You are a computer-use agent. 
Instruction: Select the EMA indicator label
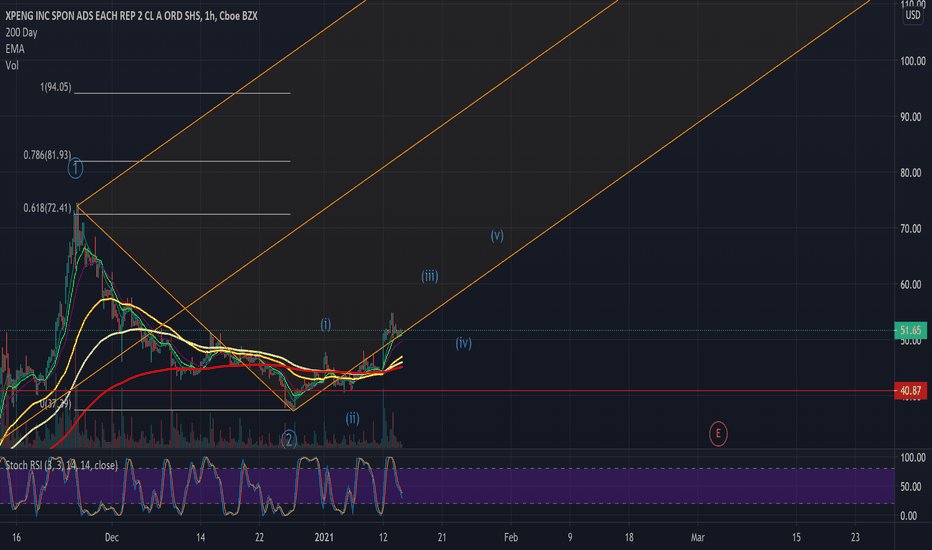(15, 49)
